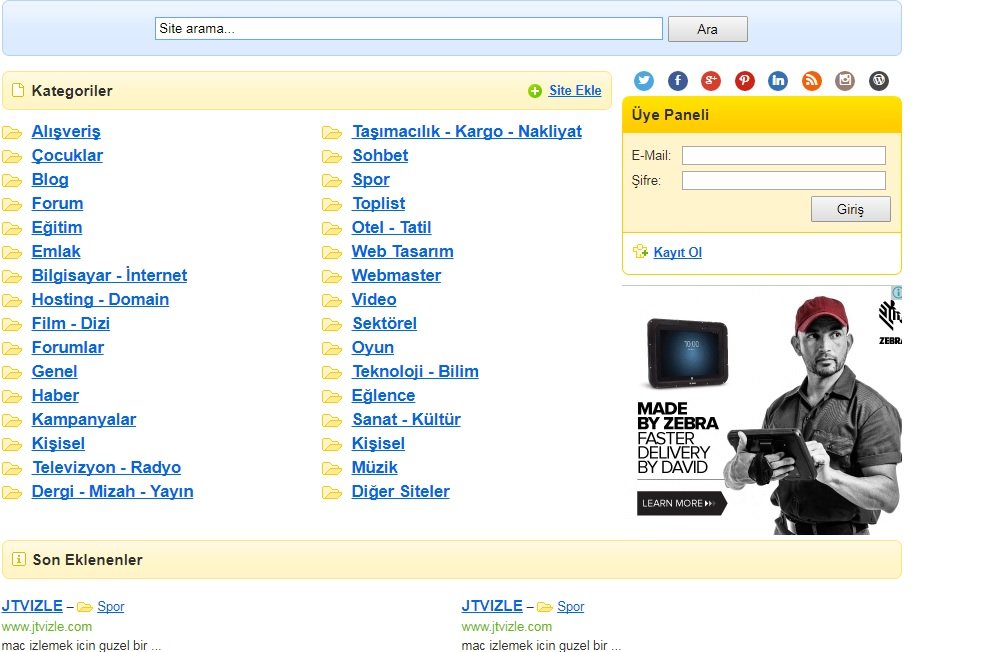Click the folder icon beside Webmaster
The width and height of the screenshot is (983, 652).
pyautogui.click(x=332, y=276)
